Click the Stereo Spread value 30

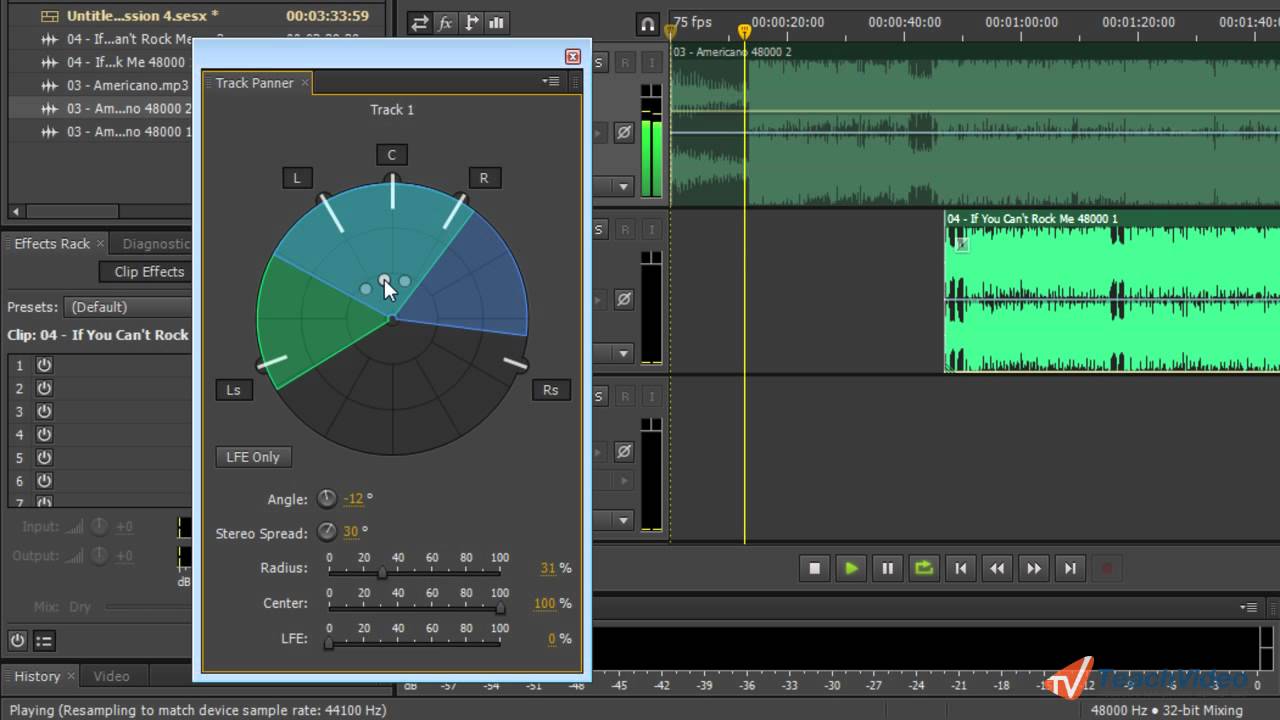tap(351, 532)
